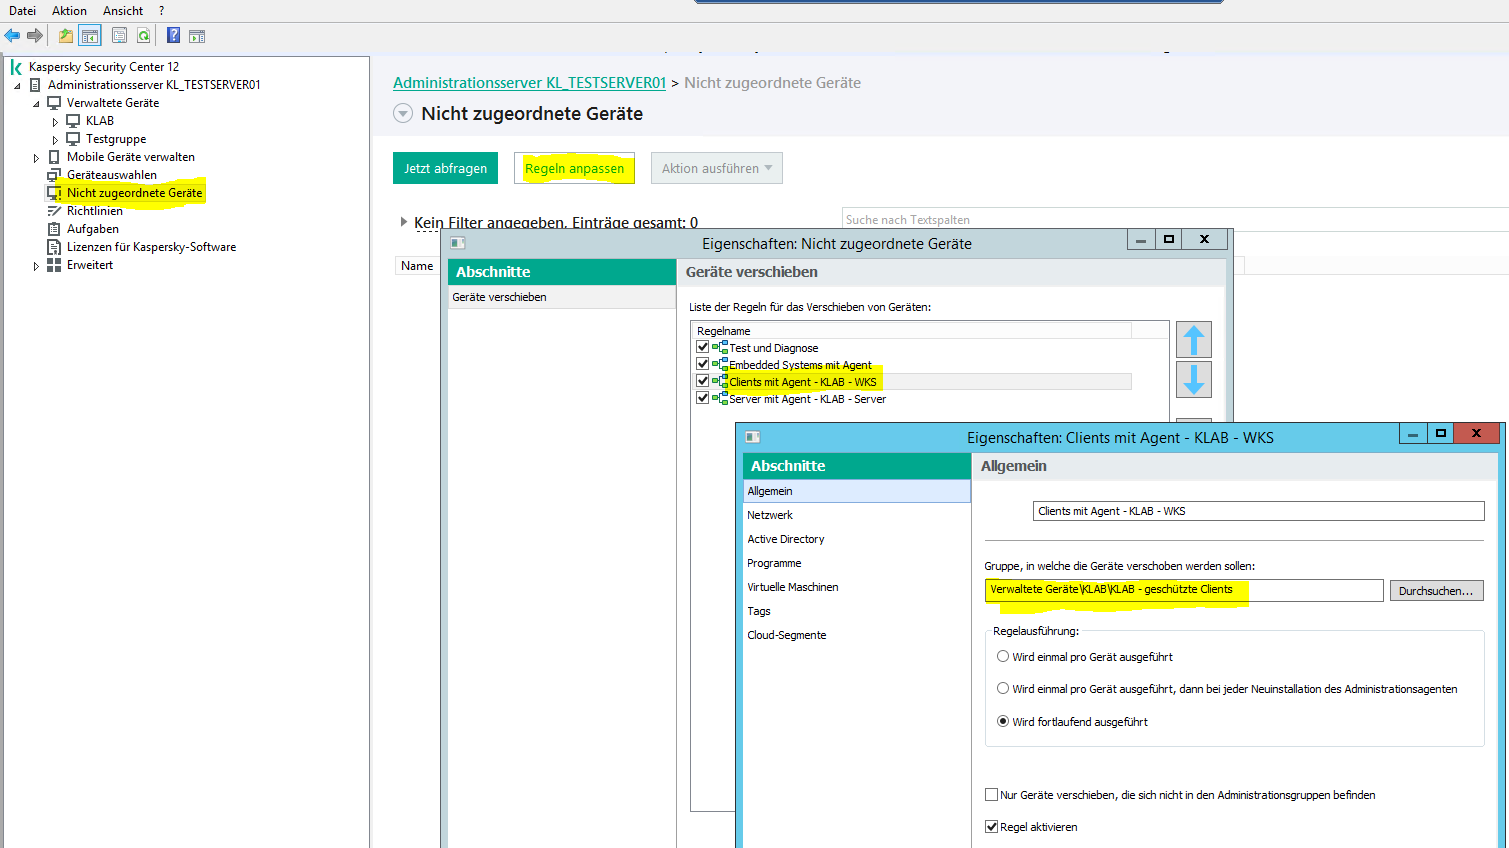Open the Aktion menu

click(69, 11)
